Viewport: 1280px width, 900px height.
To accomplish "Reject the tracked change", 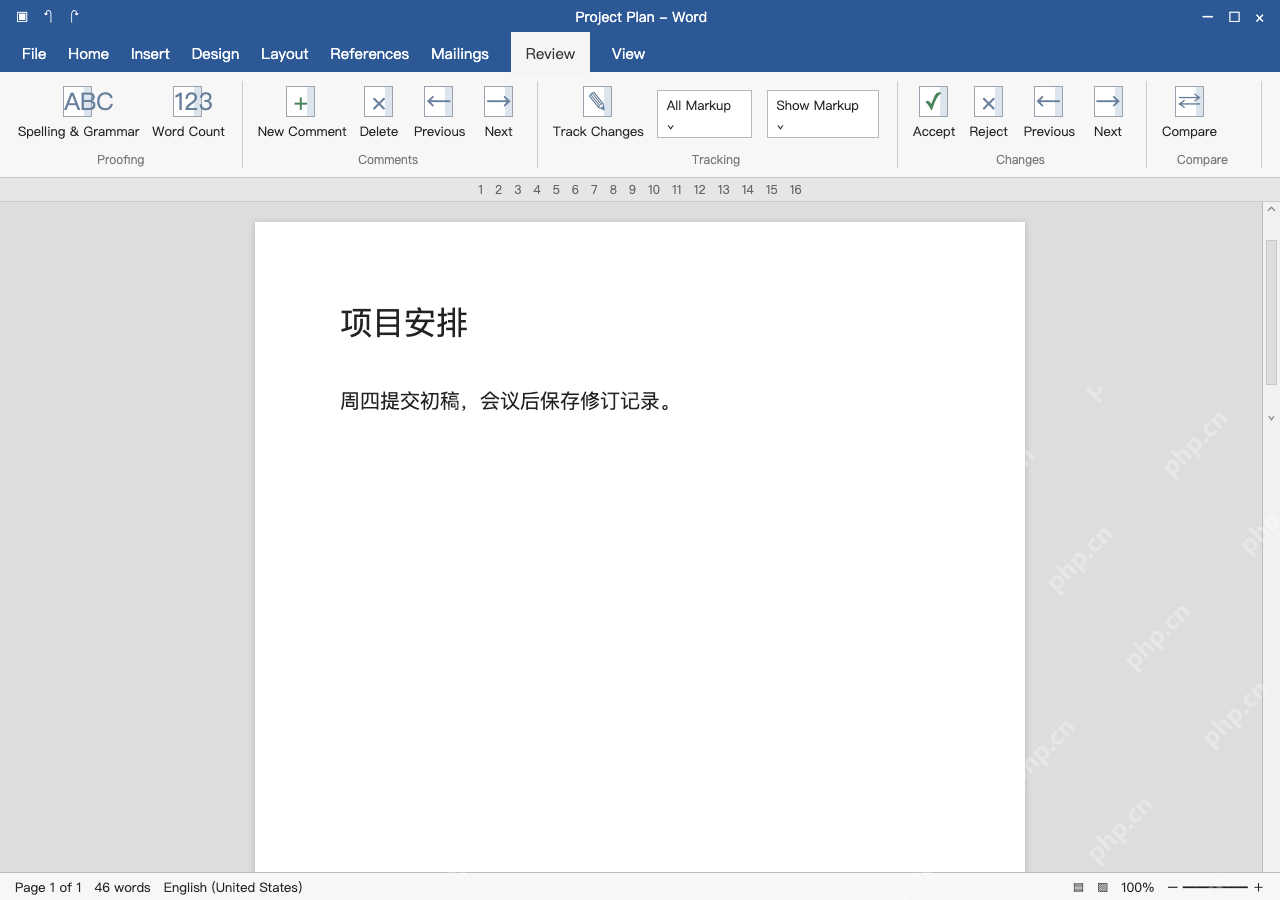I will (x=988, y=113).
